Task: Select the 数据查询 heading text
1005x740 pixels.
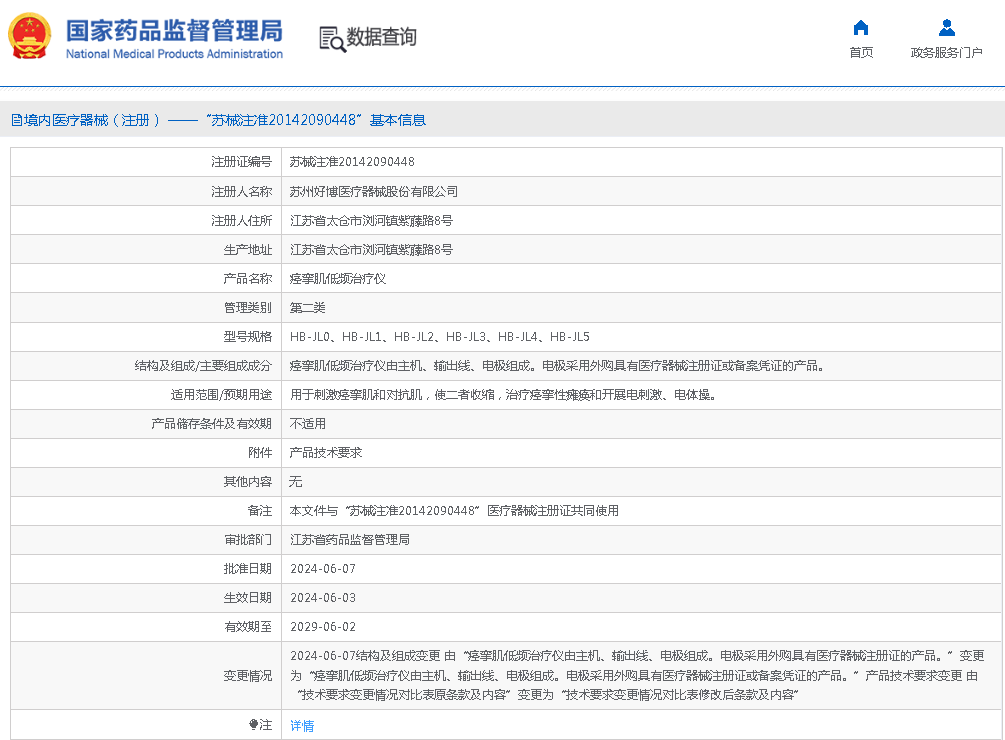Action: pos(381,38)
